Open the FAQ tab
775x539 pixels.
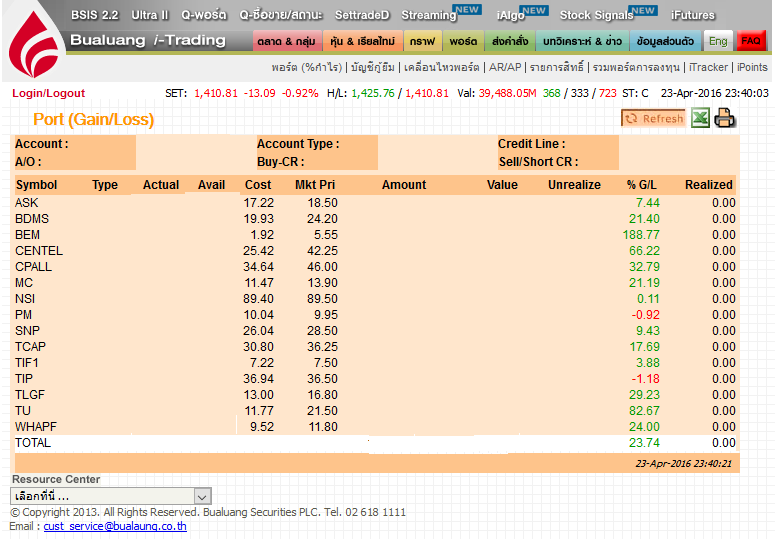[x=751, y=42]
